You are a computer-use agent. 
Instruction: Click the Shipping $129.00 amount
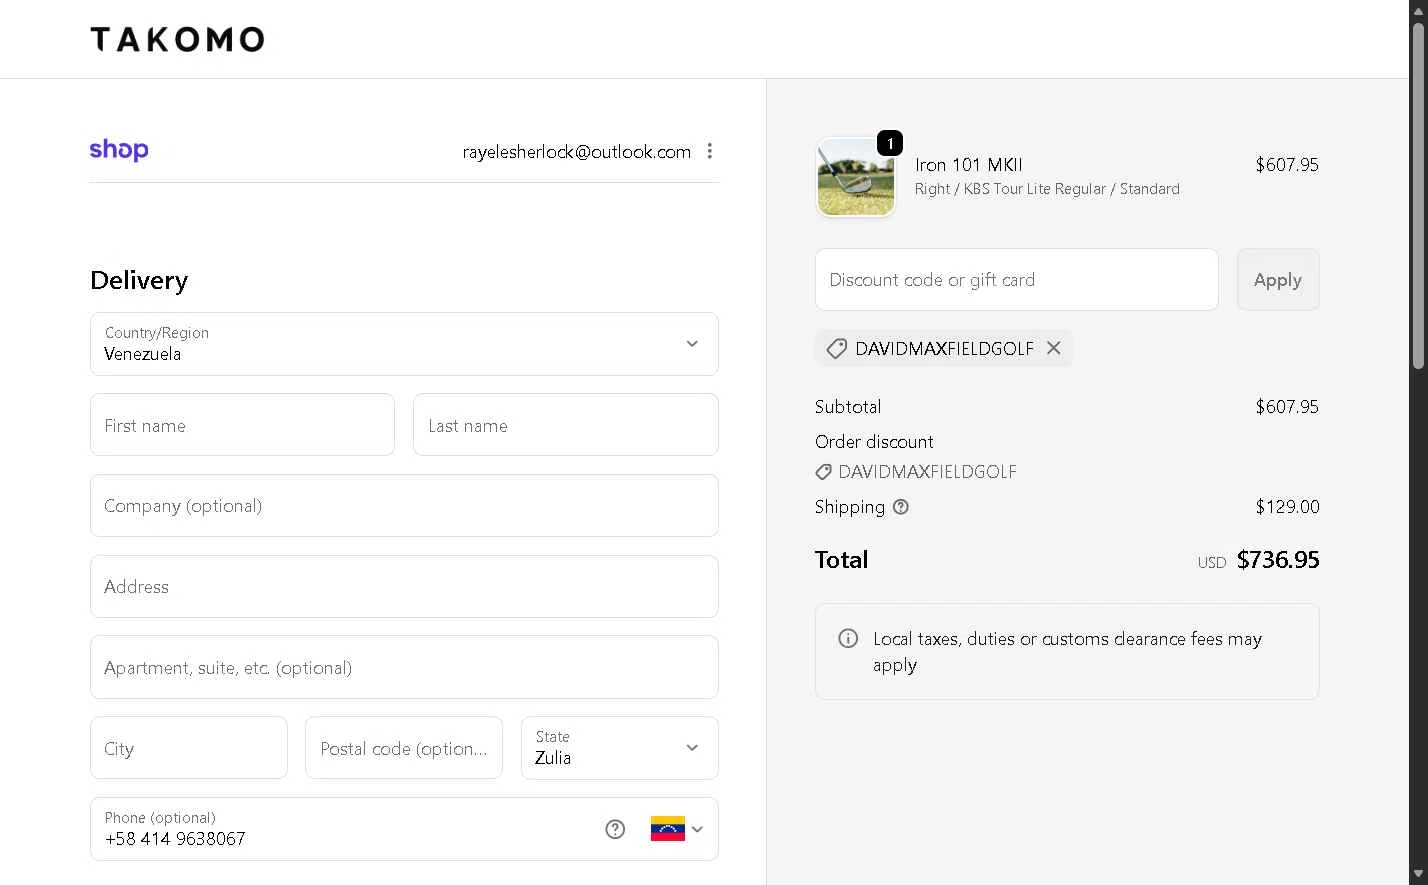[1287, 507]
